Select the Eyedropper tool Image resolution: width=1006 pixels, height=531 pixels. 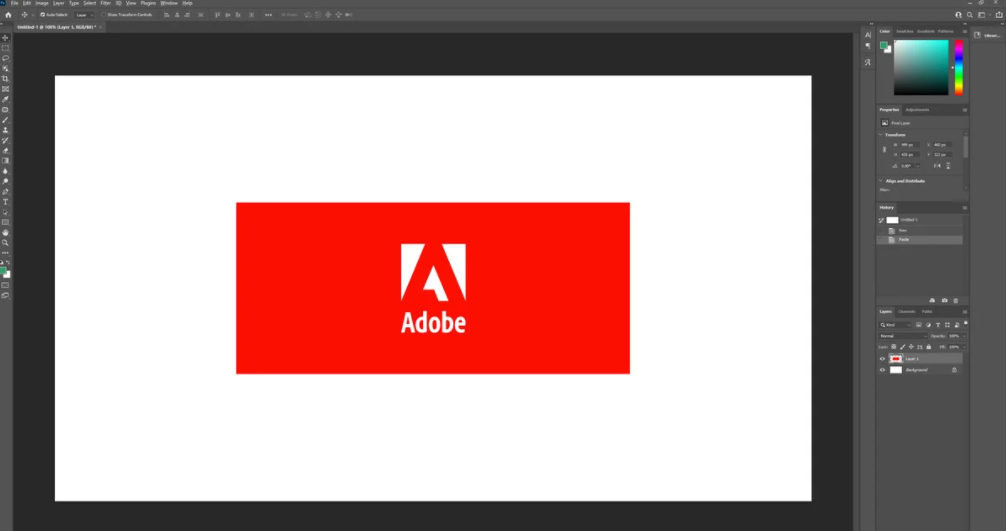coord(6,99)
